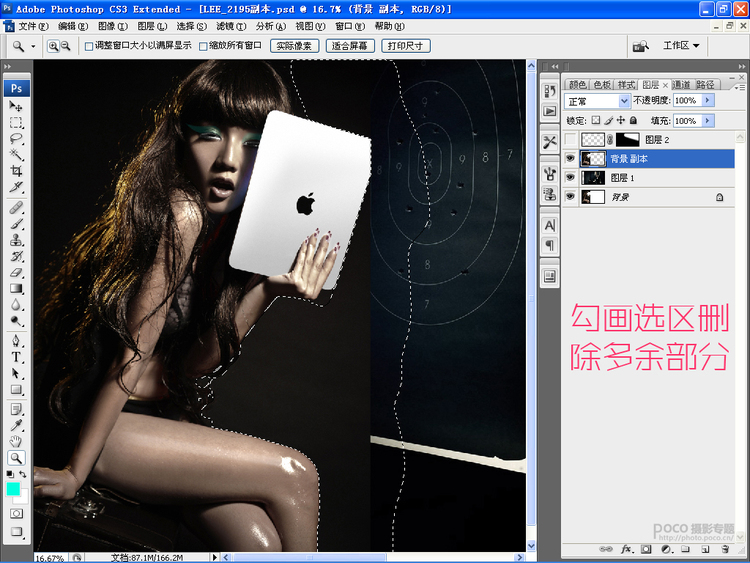
Task: Open the 滤镜 menu
Action: pos(231,26)
